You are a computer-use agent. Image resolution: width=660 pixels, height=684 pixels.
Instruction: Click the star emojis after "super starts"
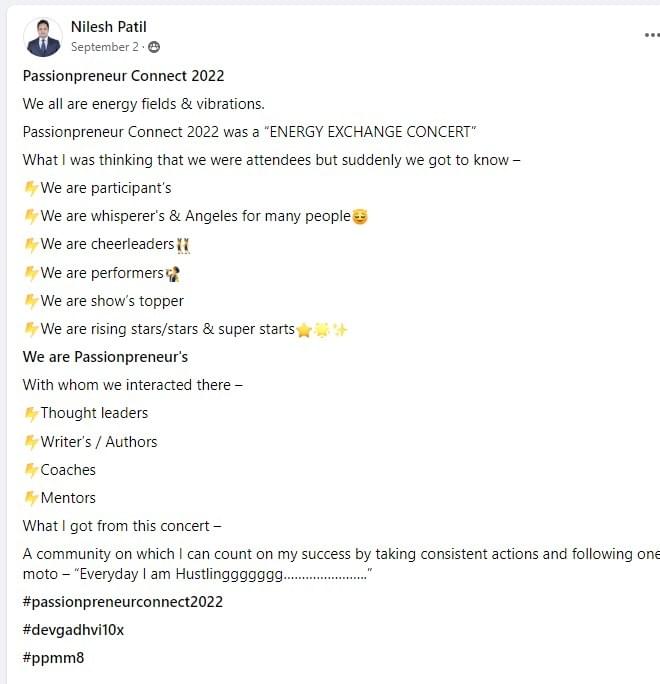pyautogui.click(x=322, y=330)
